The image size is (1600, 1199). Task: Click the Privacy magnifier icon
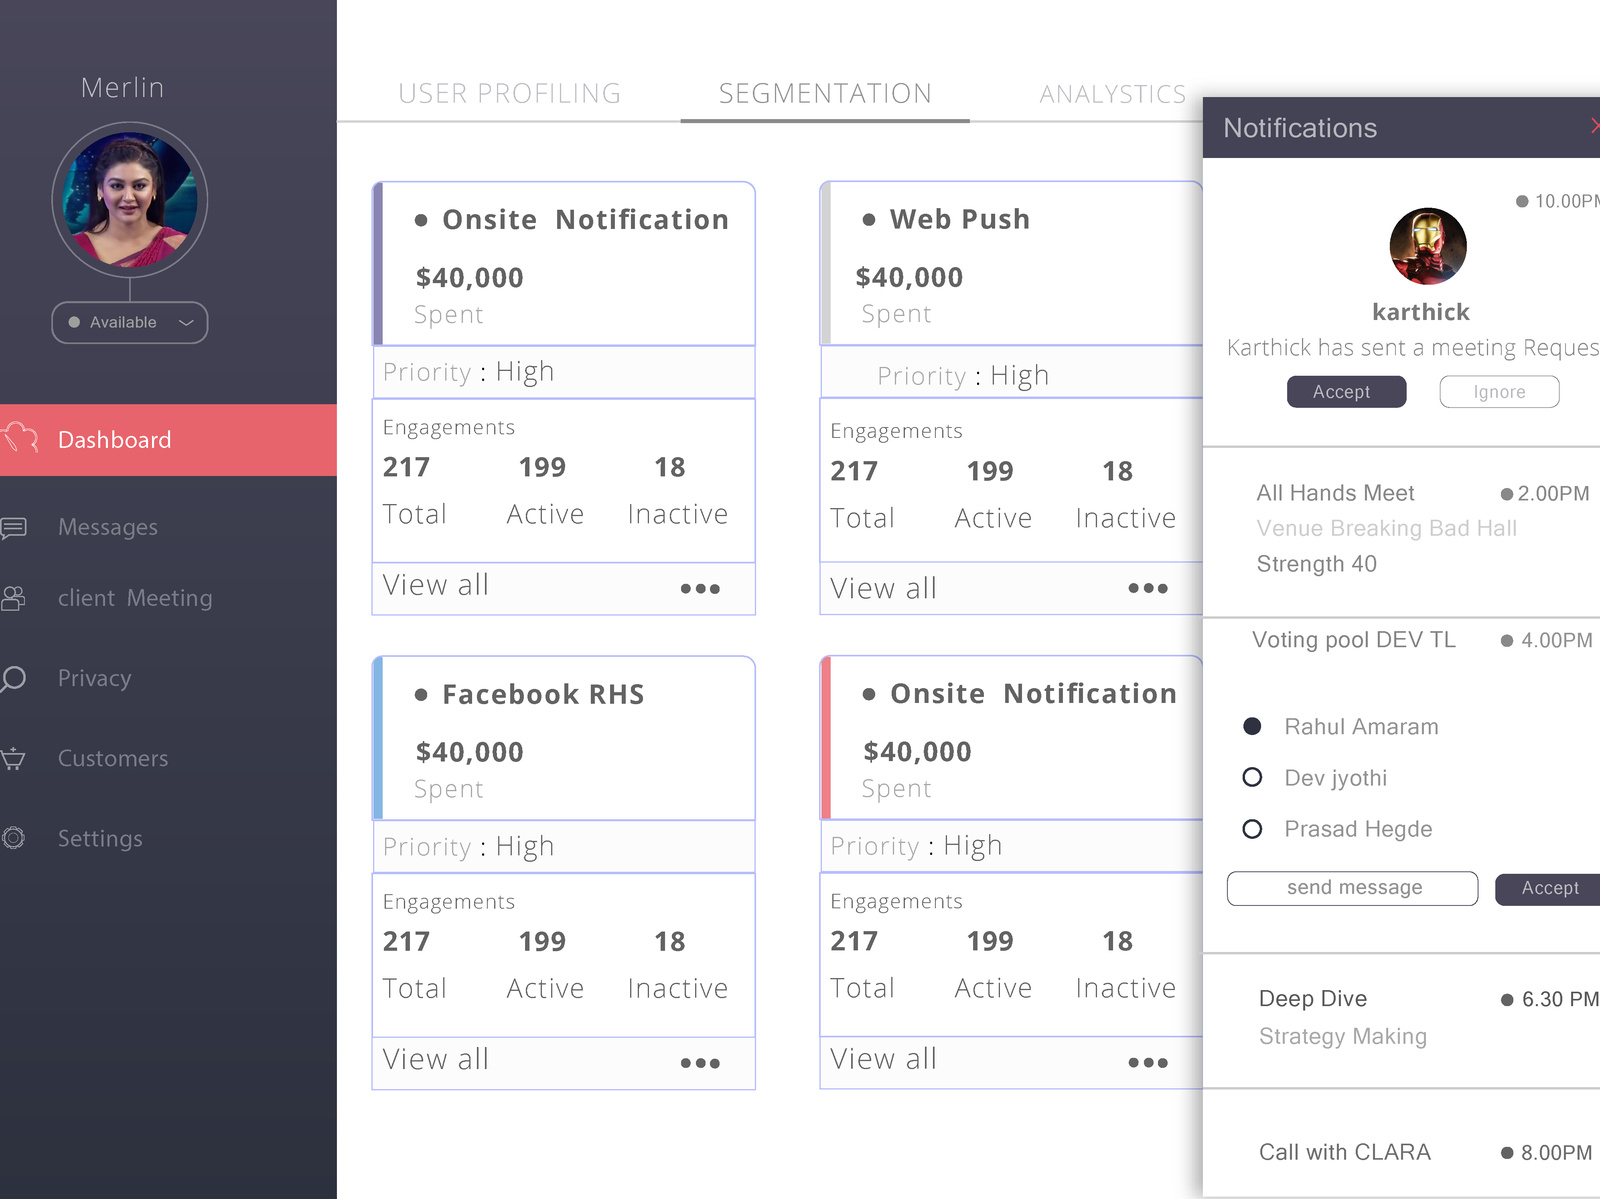click(14, 679)
